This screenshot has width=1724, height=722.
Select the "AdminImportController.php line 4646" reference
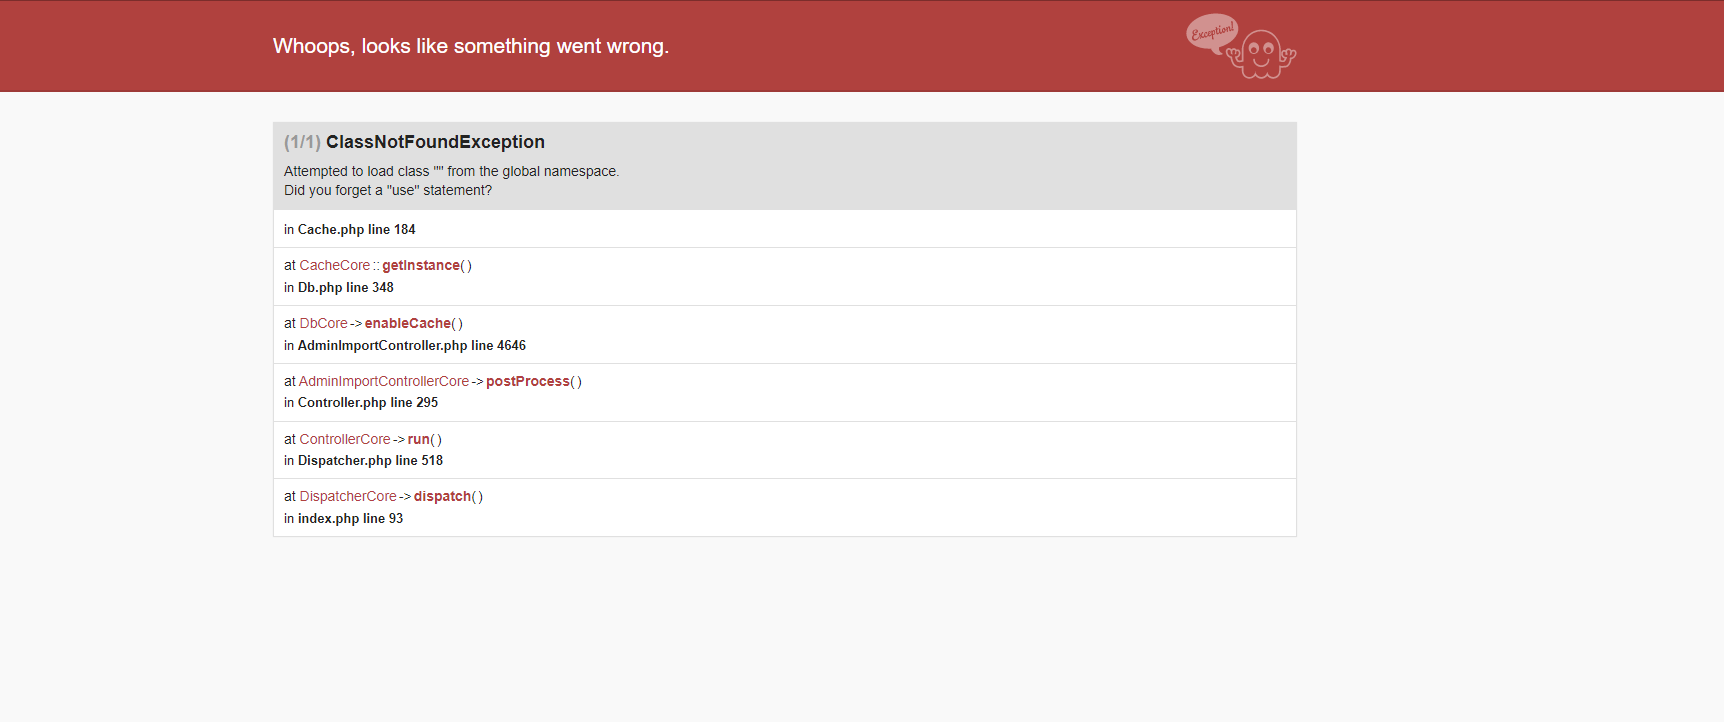(x=411, y=346)
